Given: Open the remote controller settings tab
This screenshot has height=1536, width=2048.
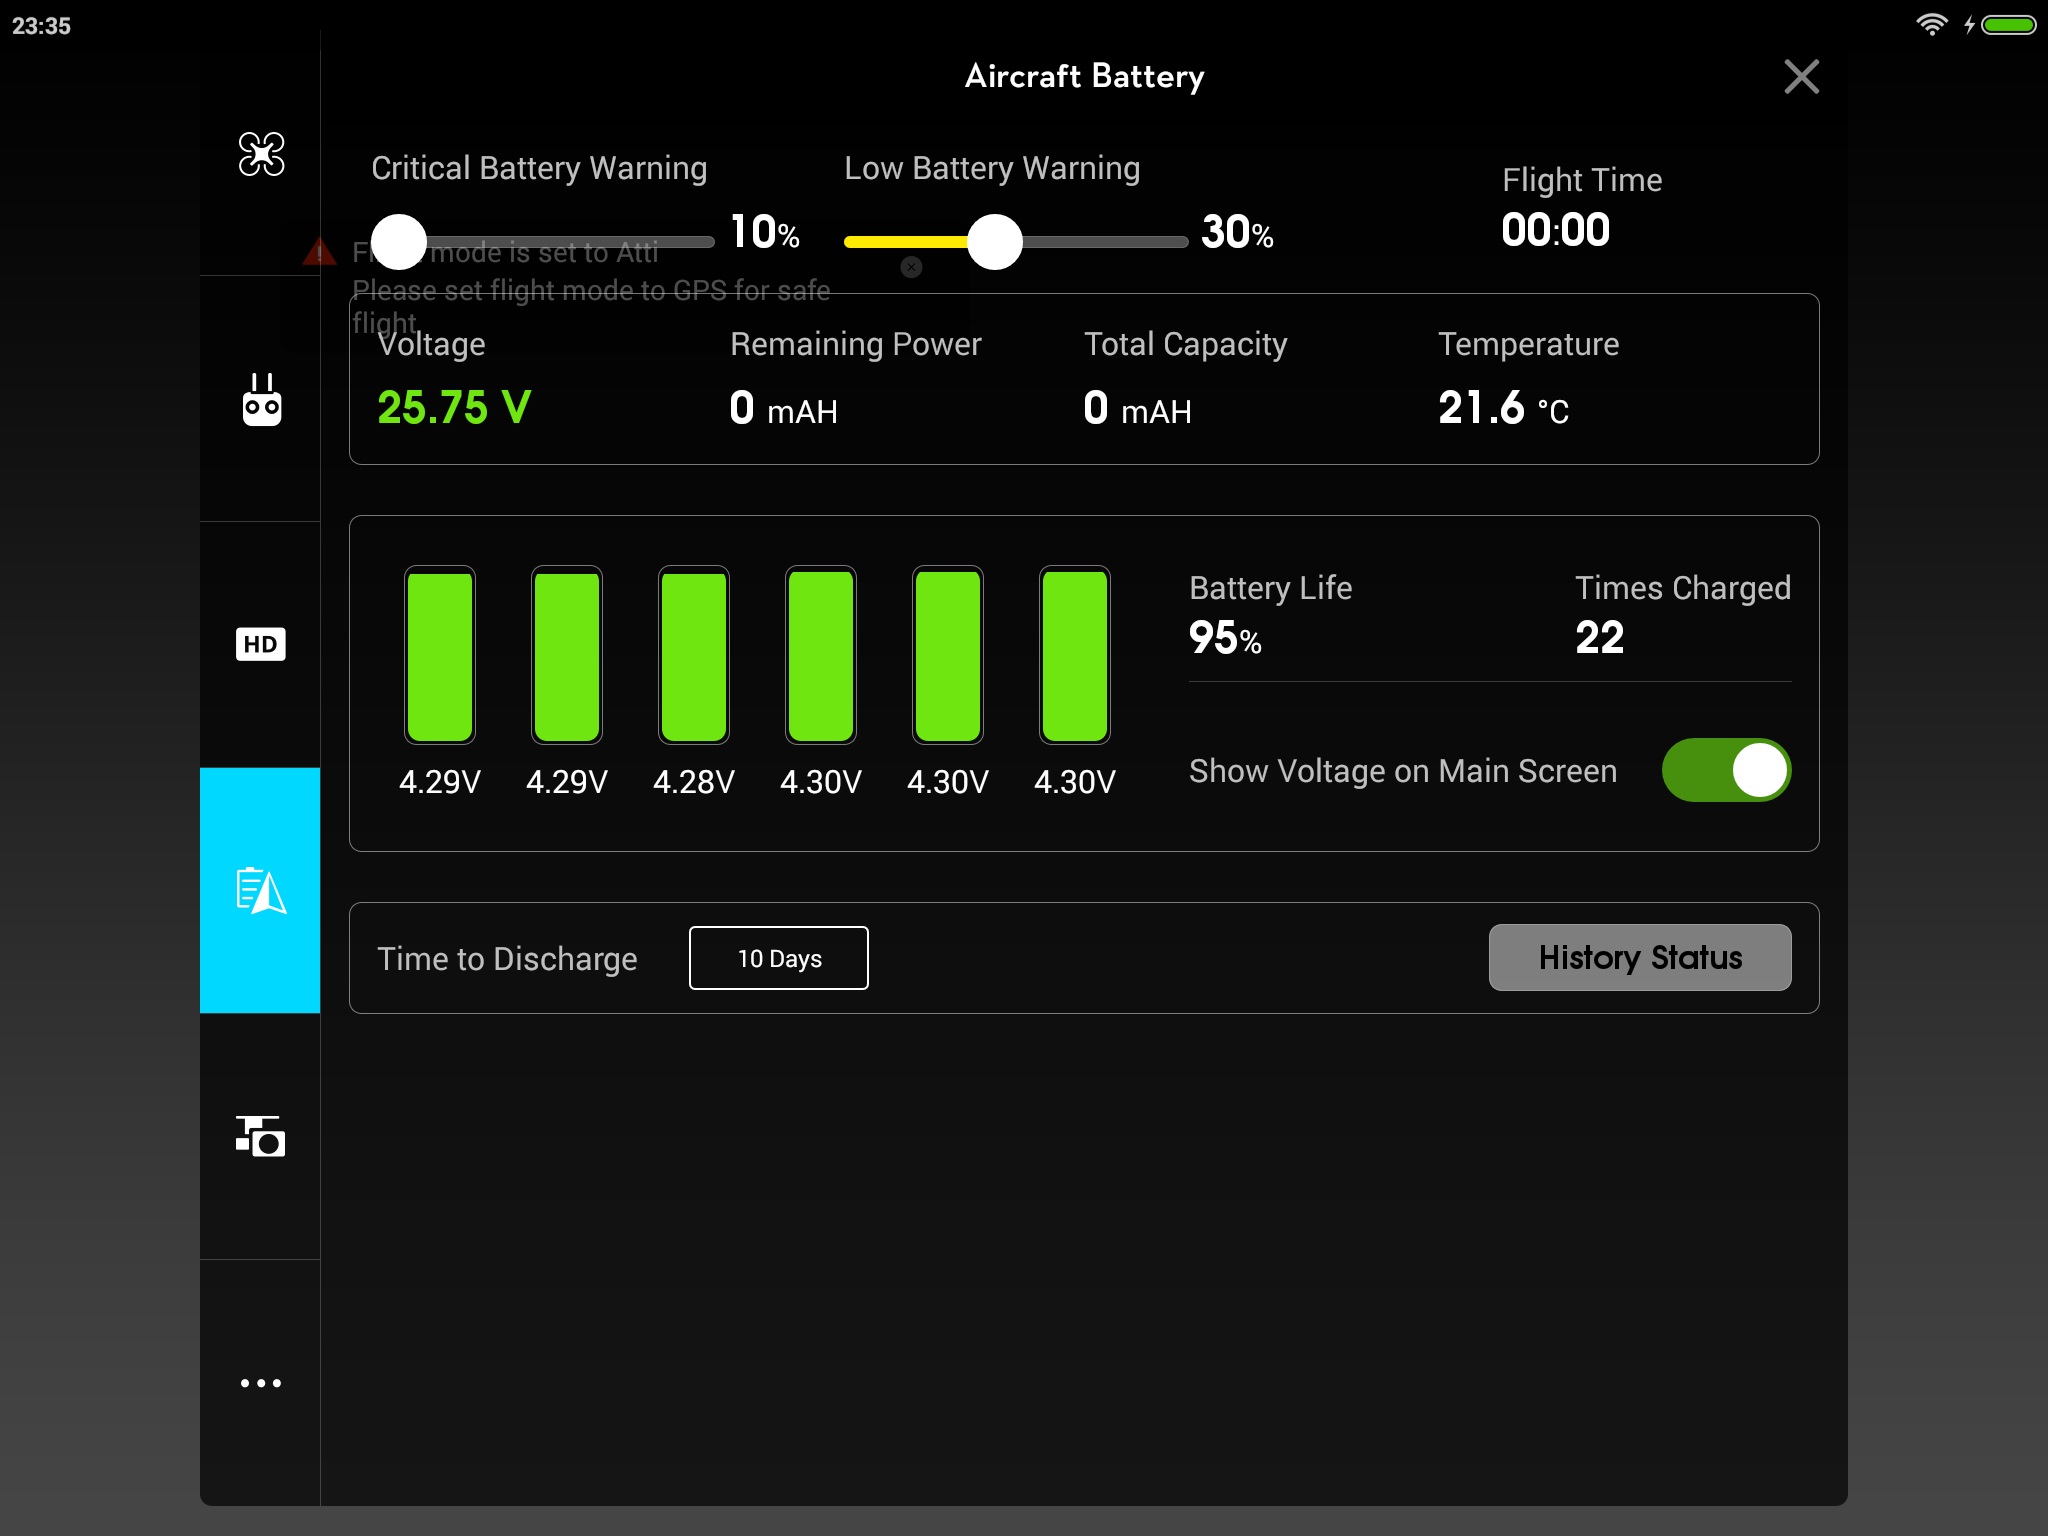Looking at the screenshot, I should click(261, 399).
